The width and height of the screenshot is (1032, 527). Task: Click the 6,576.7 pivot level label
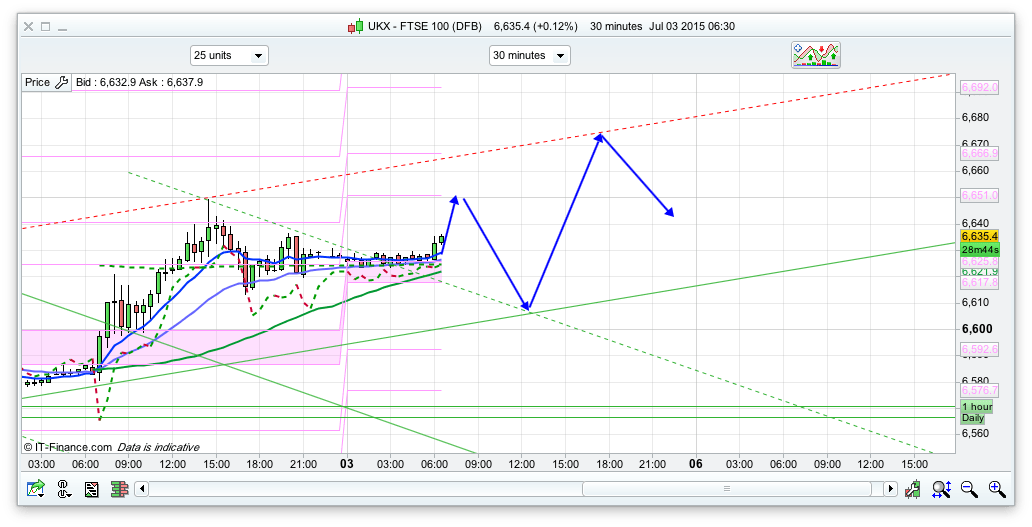980,390
